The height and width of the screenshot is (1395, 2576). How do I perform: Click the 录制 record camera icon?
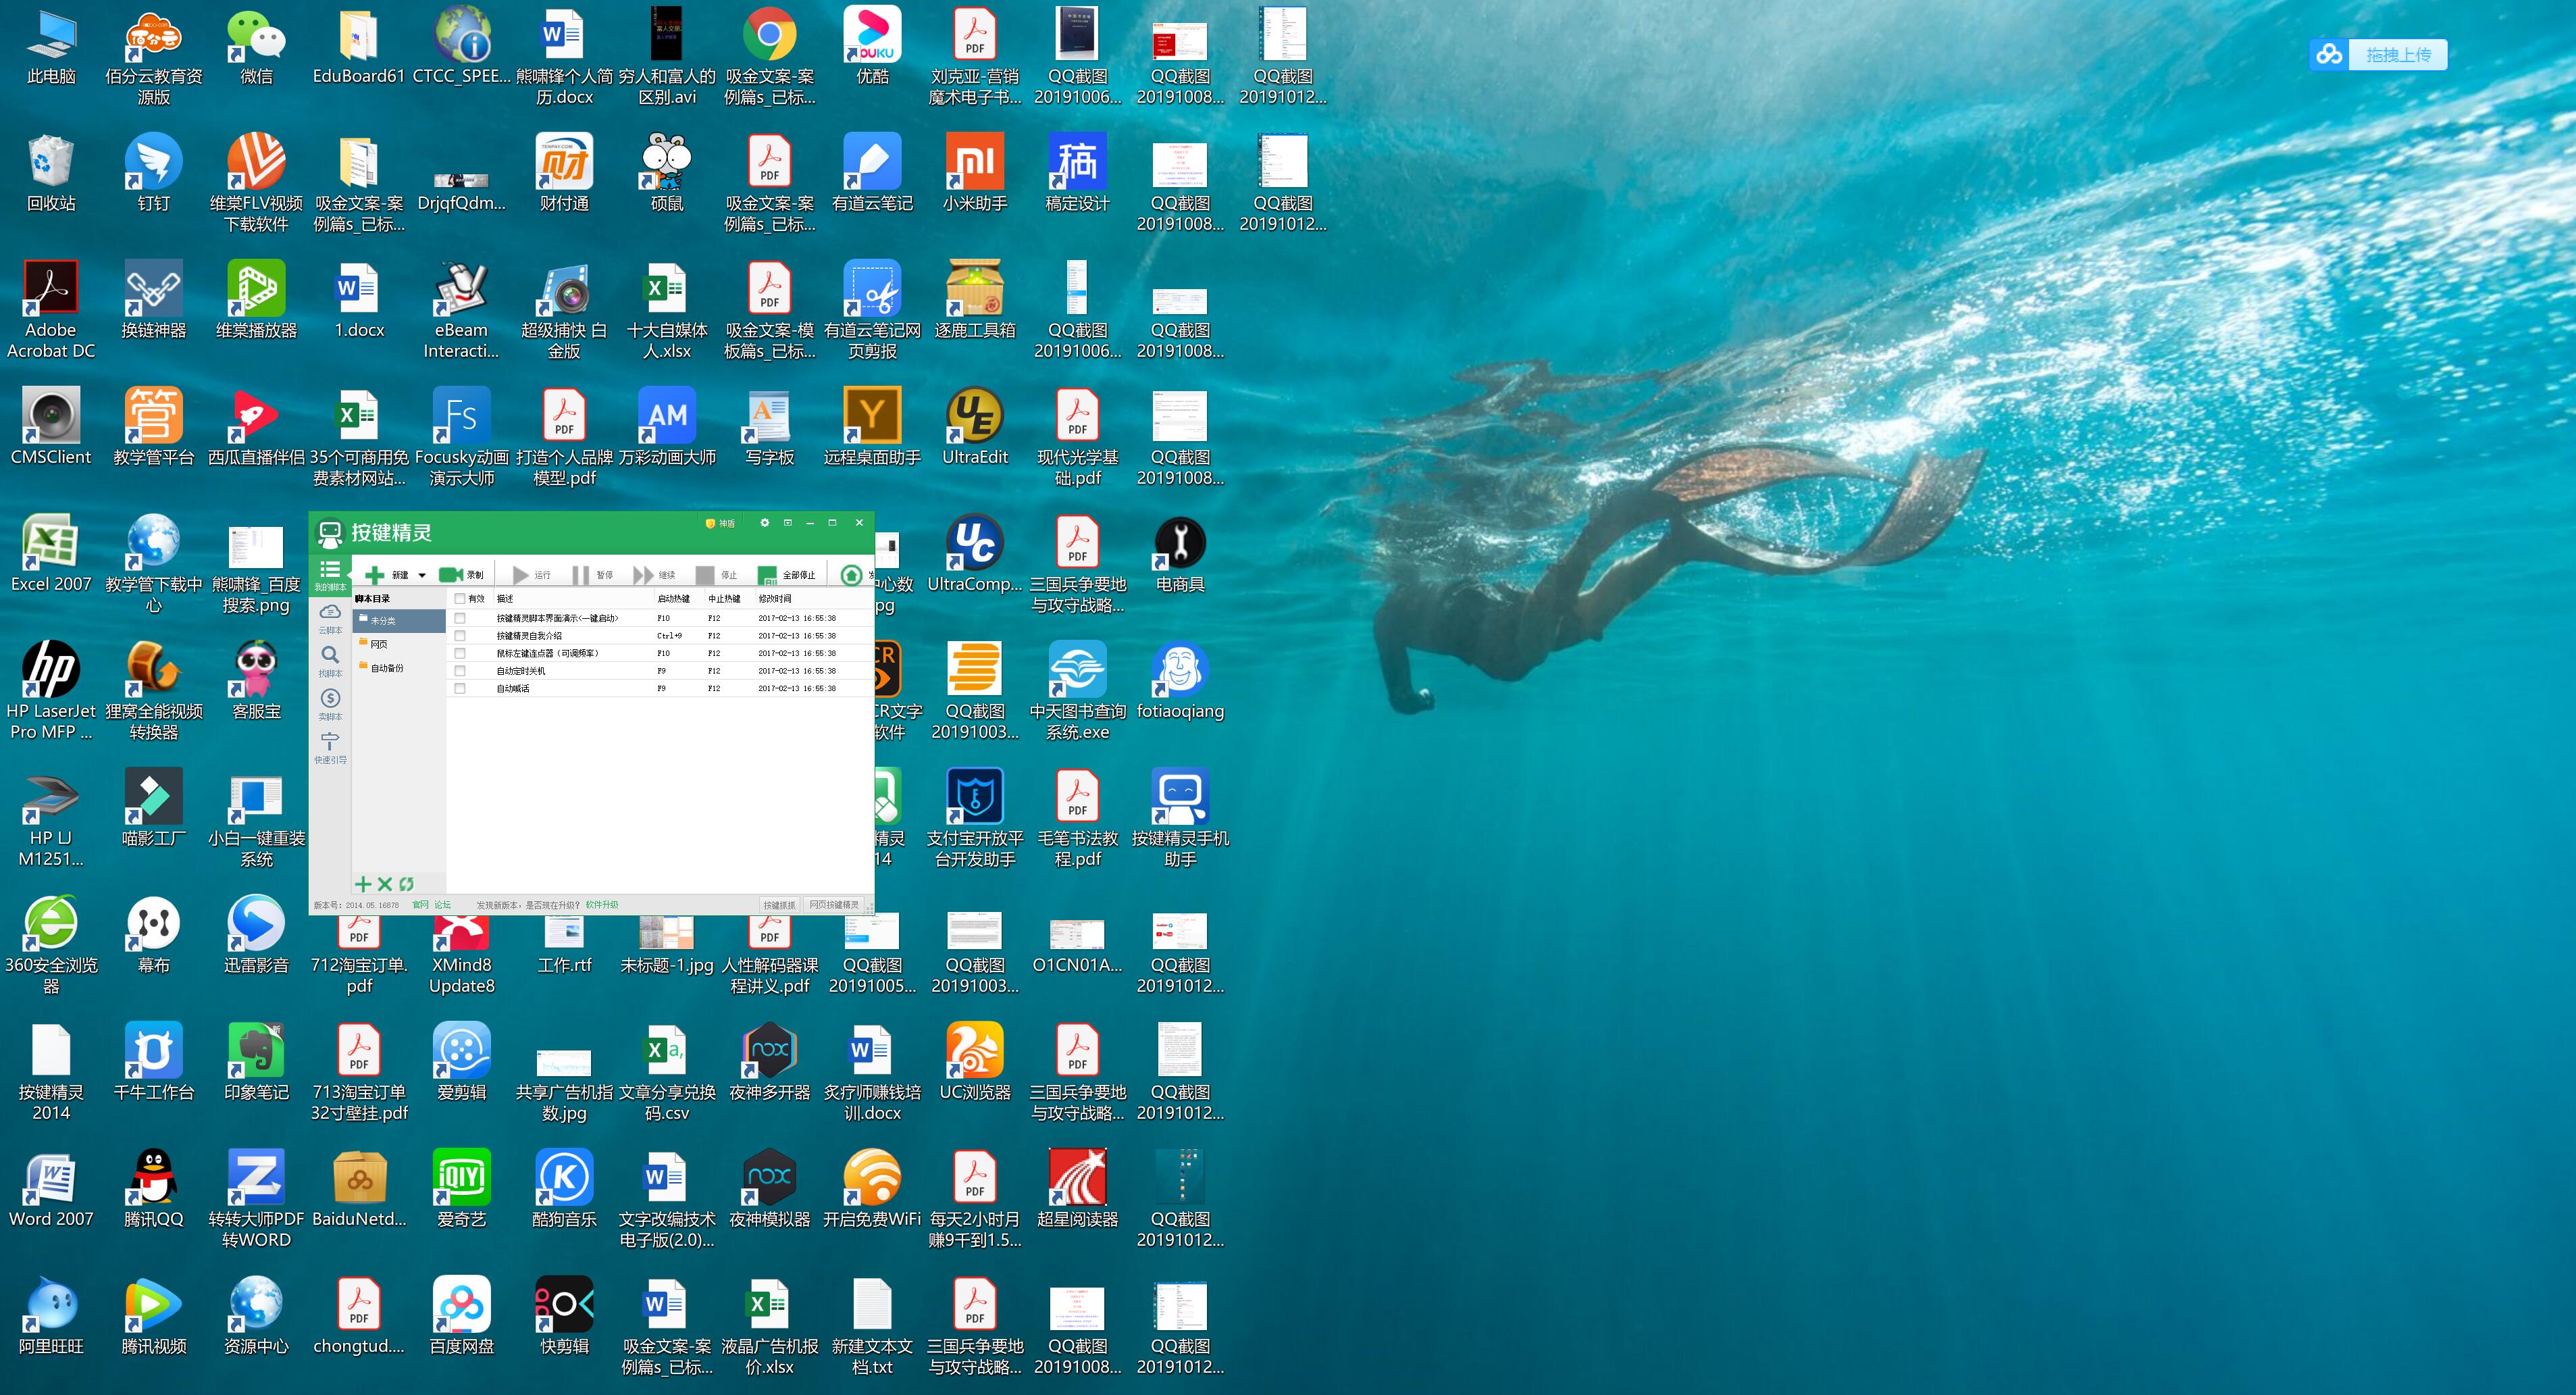click(x=450, y=575)
